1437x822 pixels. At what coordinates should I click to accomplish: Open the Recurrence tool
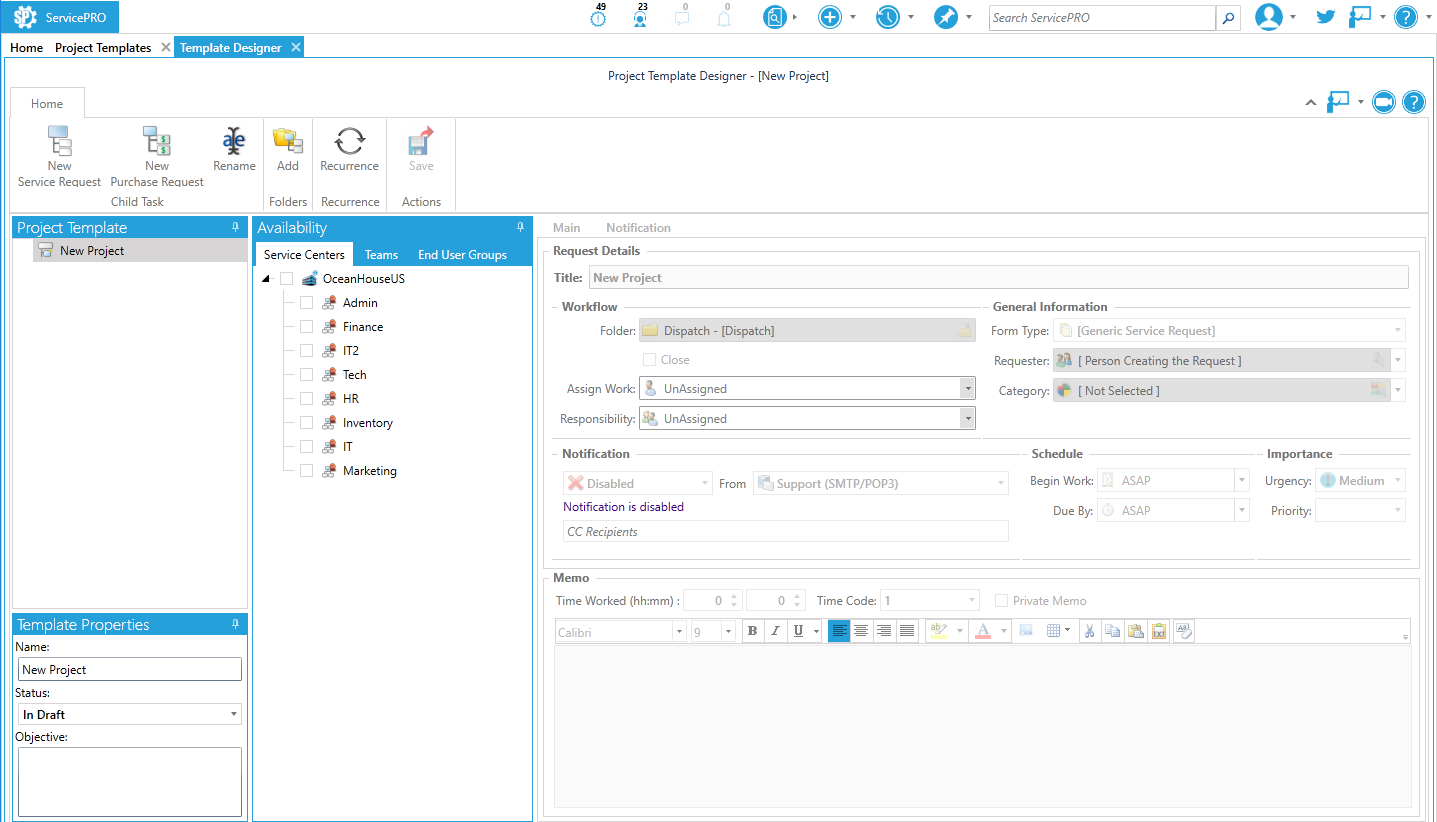(349, 141)
